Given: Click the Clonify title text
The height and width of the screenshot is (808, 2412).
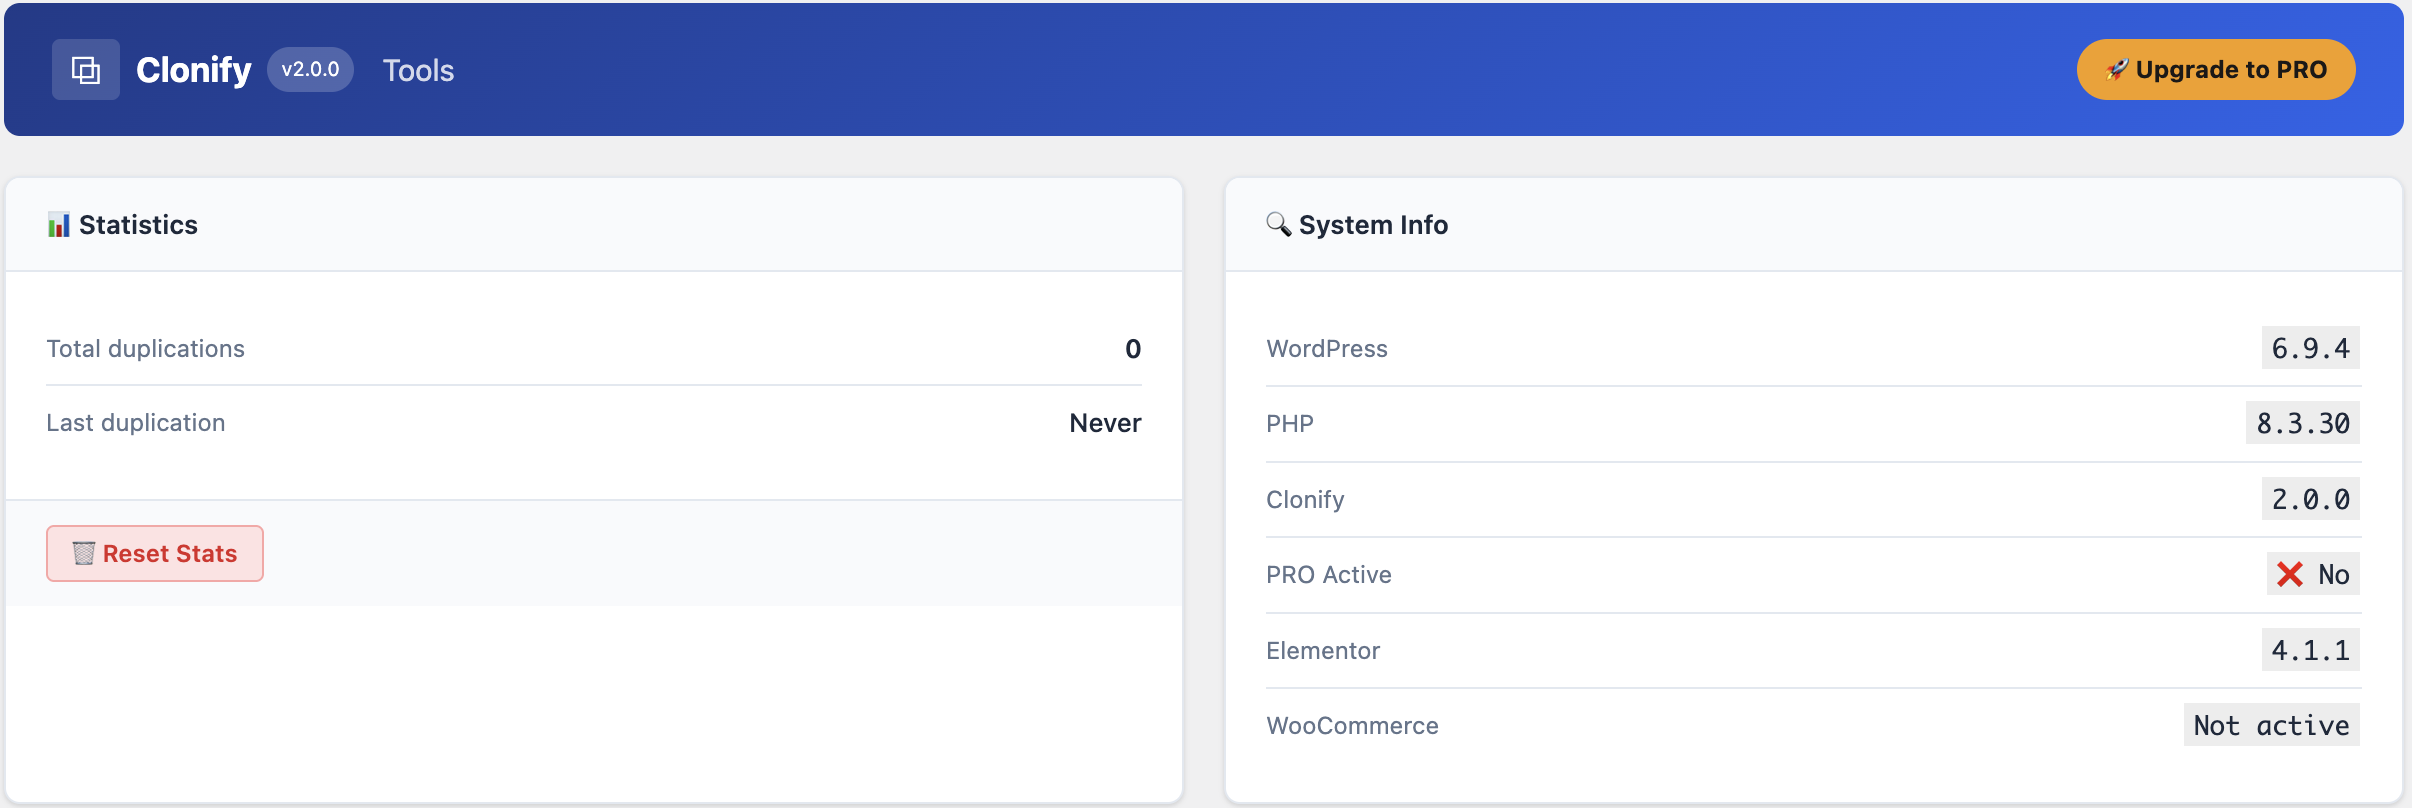Looking at the screenshot, I should point(194,70).
